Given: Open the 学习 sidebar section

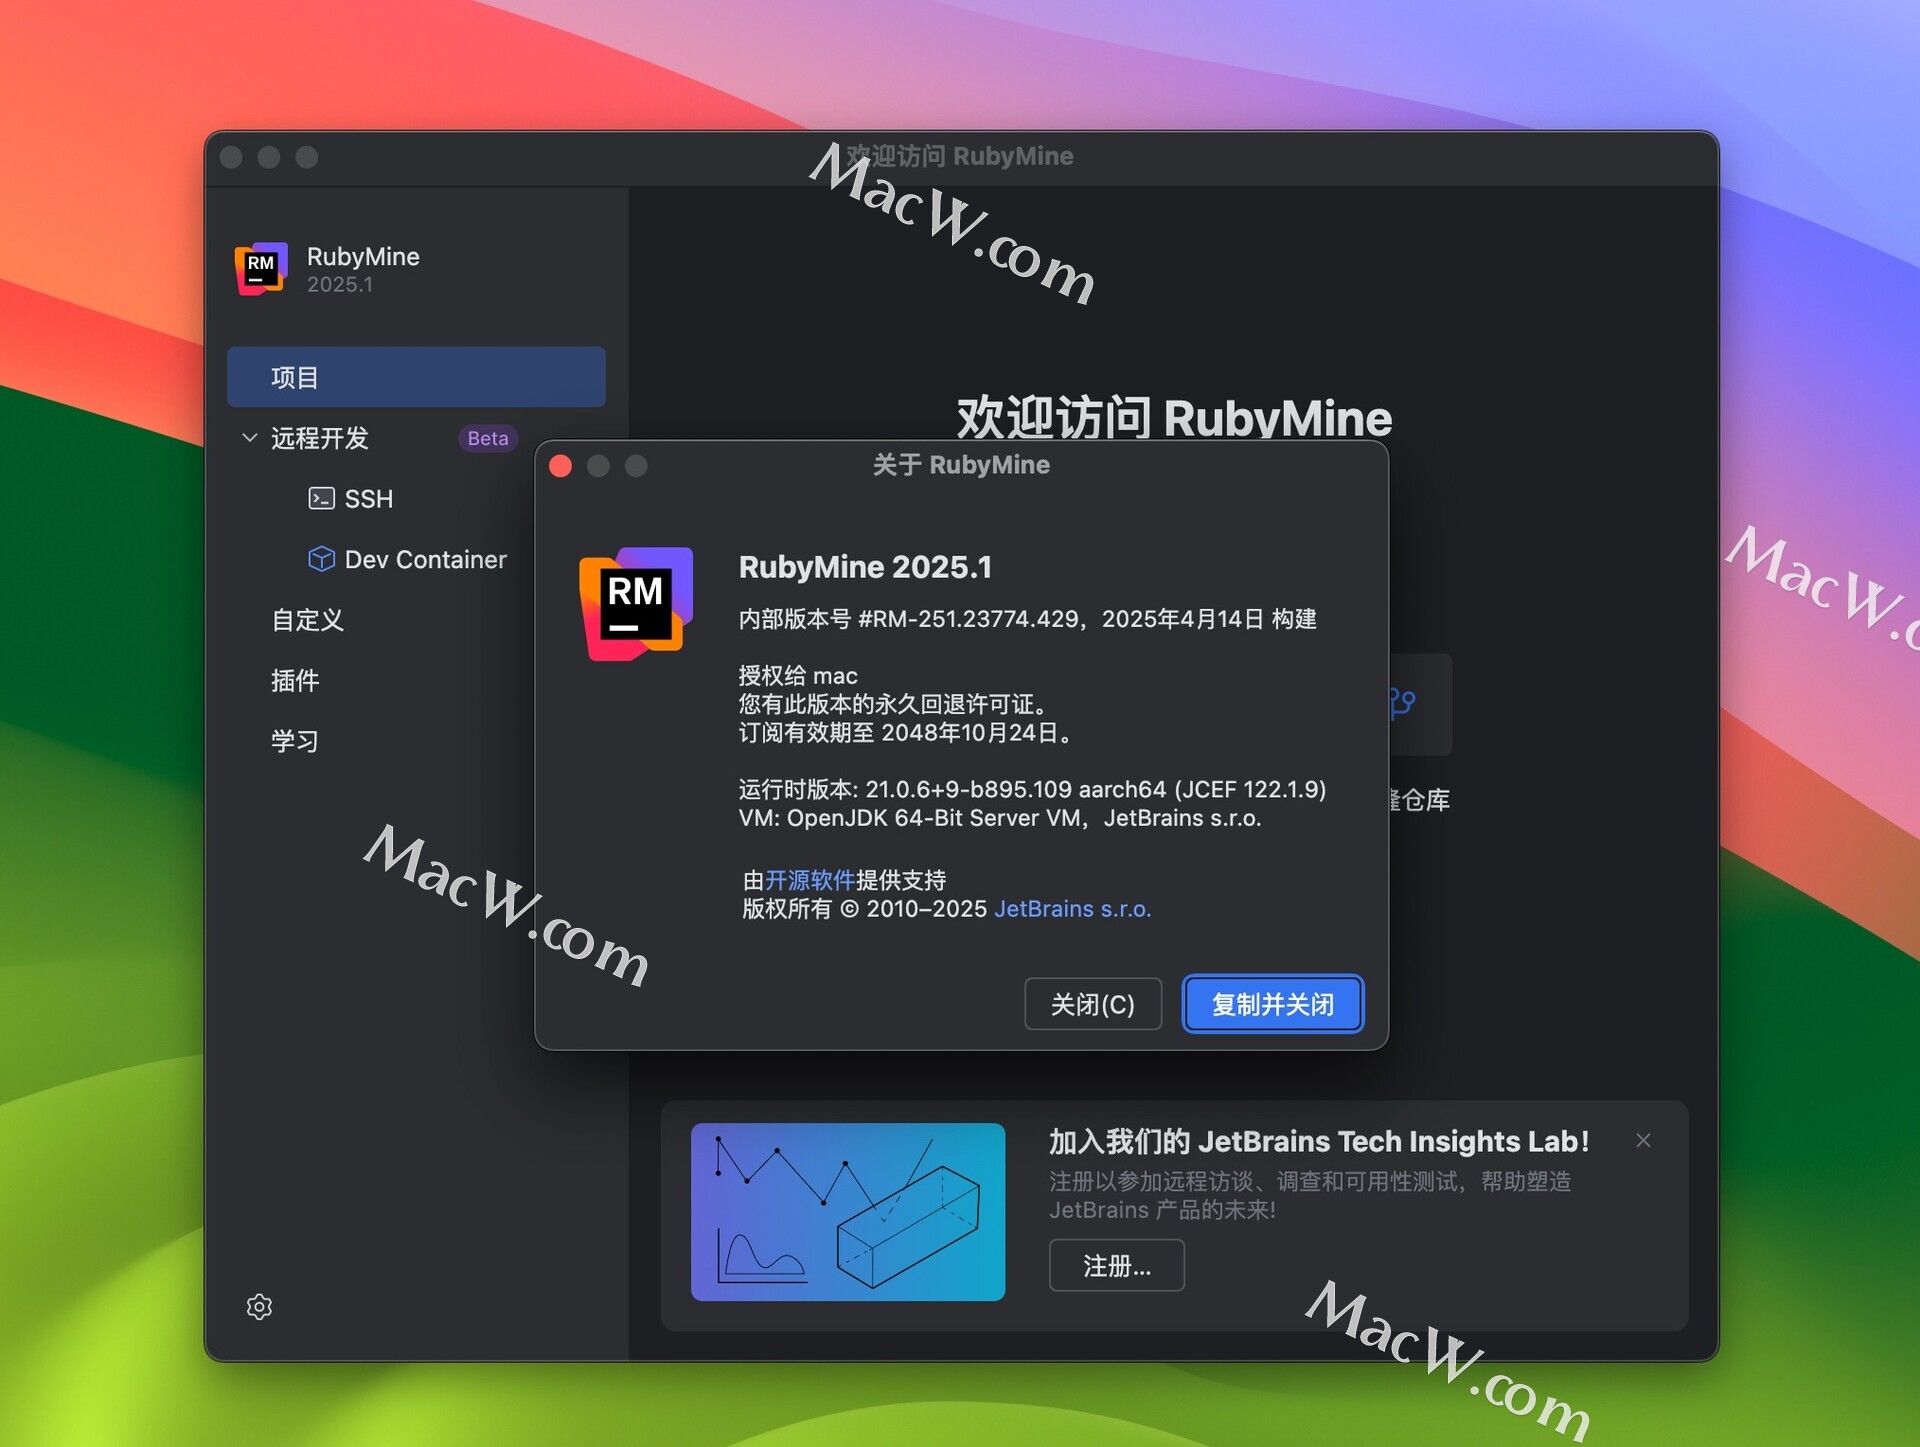Looking at the screenshot, I should pyautogui.click(x=295, y=741).
